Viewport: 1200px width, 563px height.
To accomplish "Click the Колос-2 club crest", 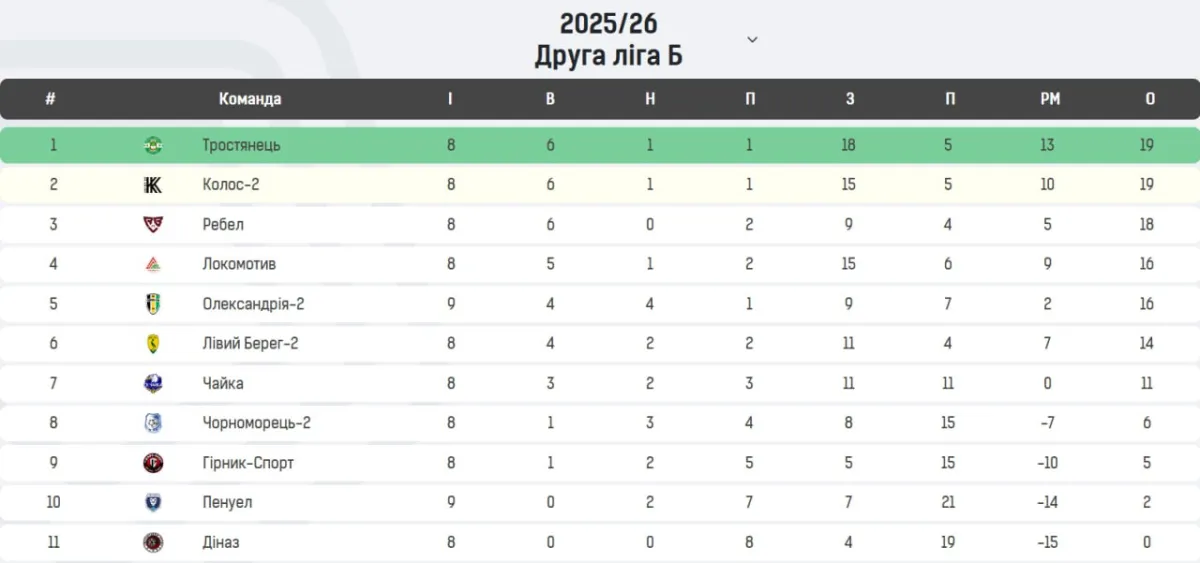I will (153, 185).
